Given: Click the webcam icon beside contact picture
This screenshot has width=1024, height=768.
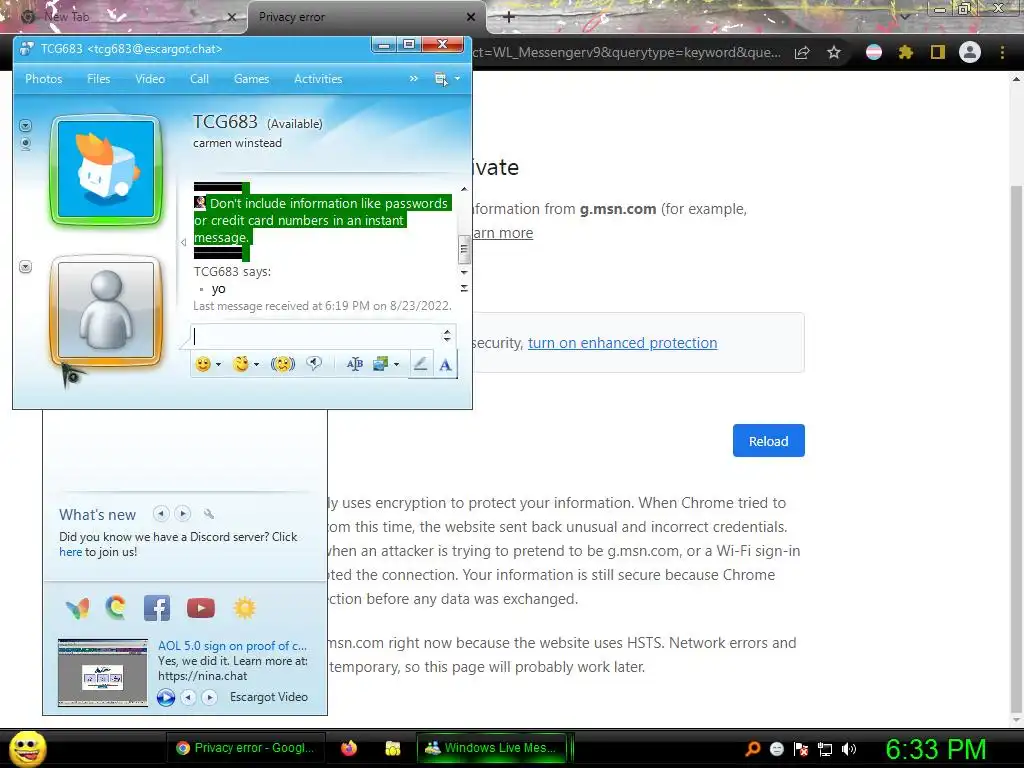Looking at the screenshot, I should (x=25, y=144).
